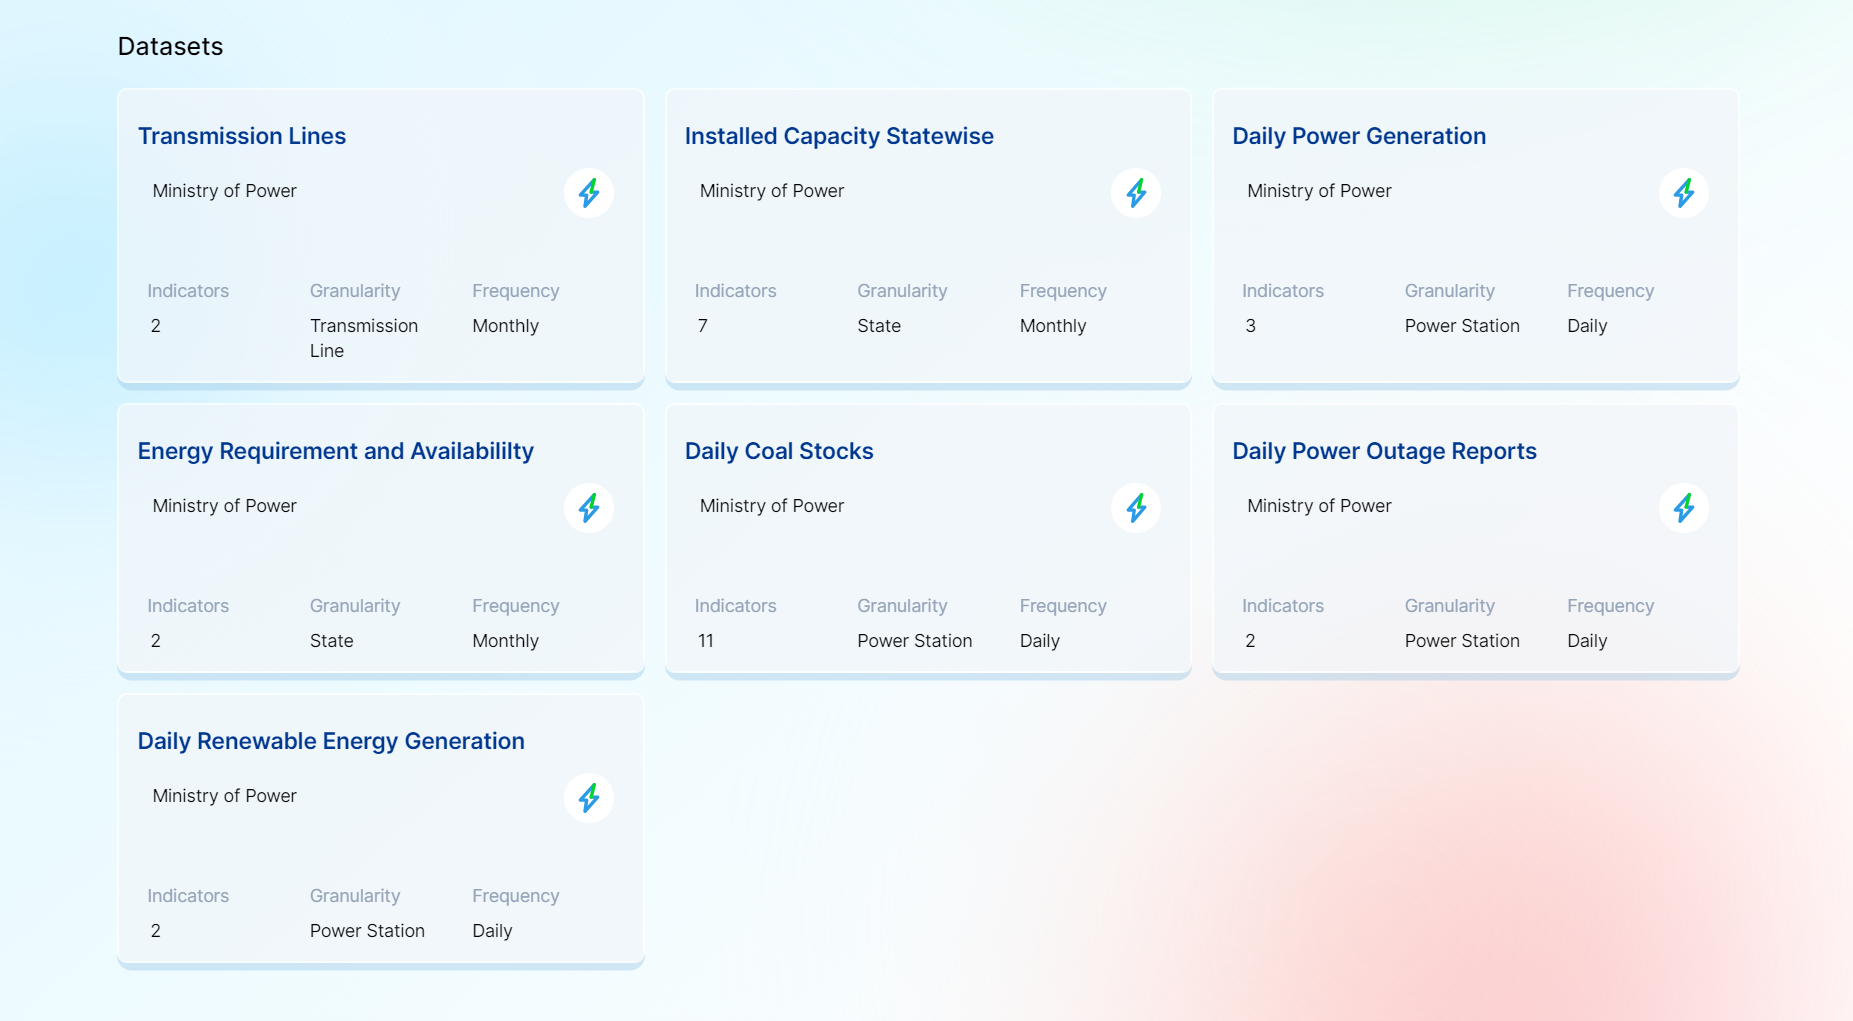1853x1021 pixels.
Task: Go to Daily Power Generation dataset
Action: 1358,136
